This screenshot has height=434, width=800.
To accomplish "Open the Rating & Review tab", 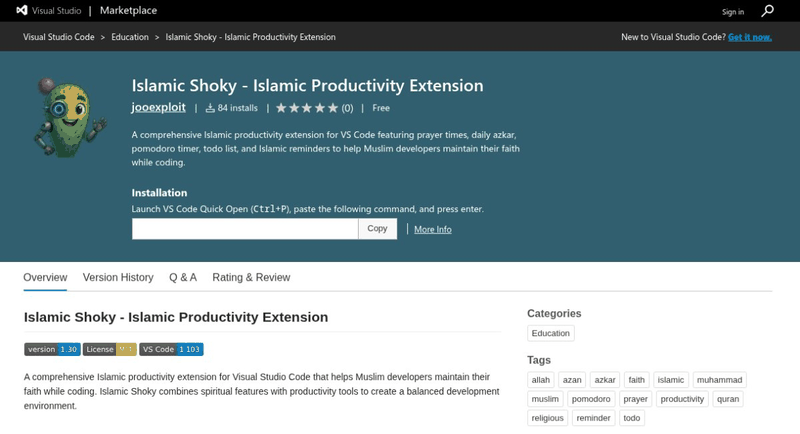I will point(251,277).
